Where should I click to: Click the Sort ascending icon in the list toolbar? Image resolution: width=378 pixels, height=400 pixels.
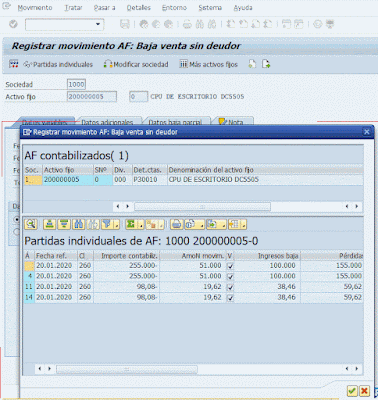pyautogui.click(x=50, y=224)
